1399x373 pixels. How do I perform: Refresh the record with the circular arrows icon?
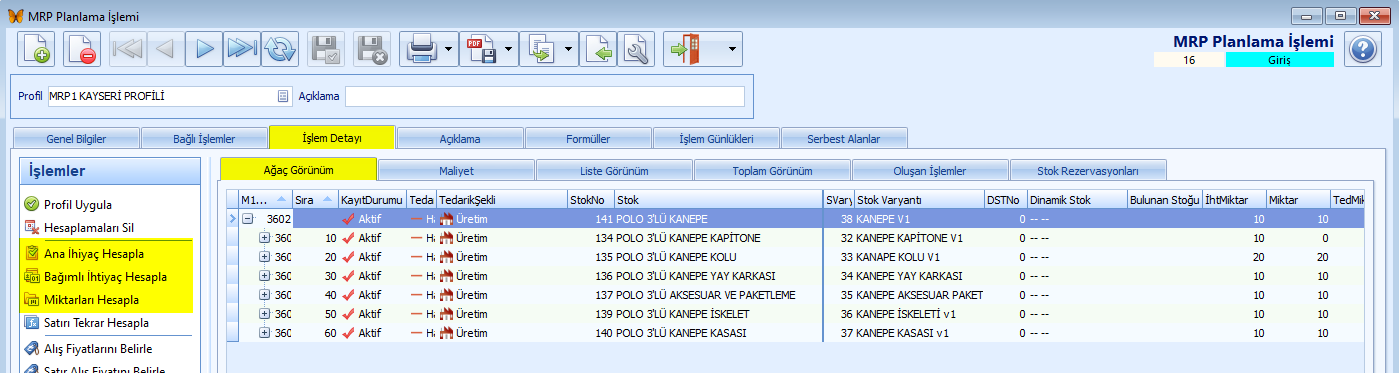coord(280,49)
